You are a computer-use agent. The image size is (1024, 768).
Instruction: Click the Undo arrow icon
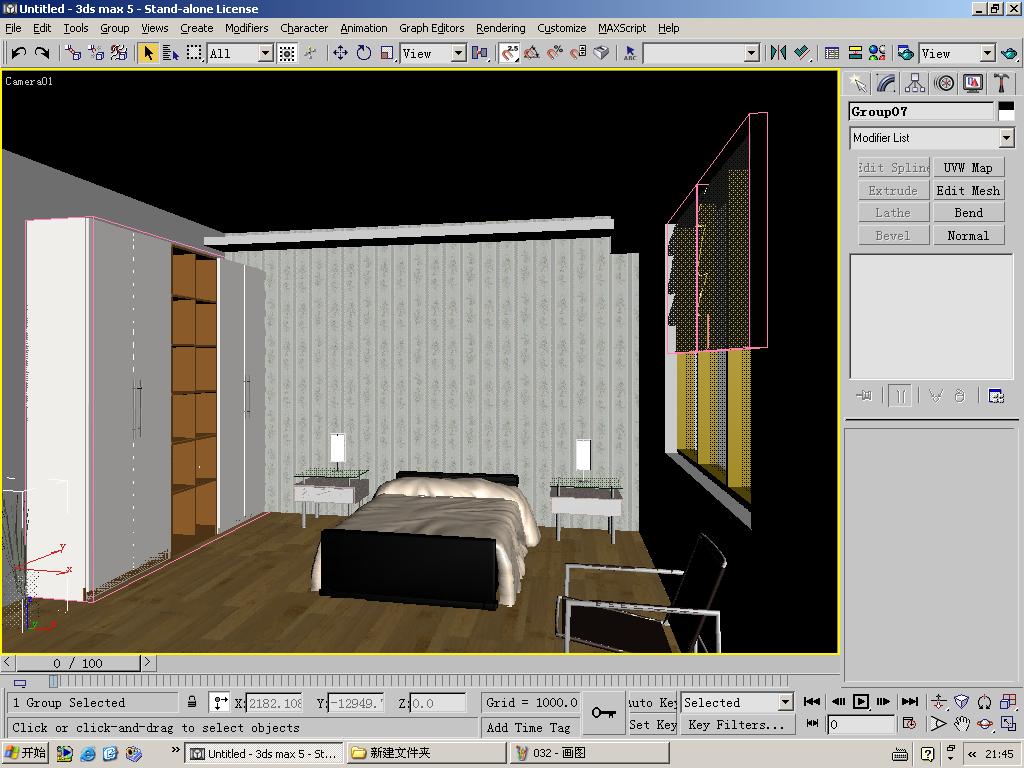point(18,53)
